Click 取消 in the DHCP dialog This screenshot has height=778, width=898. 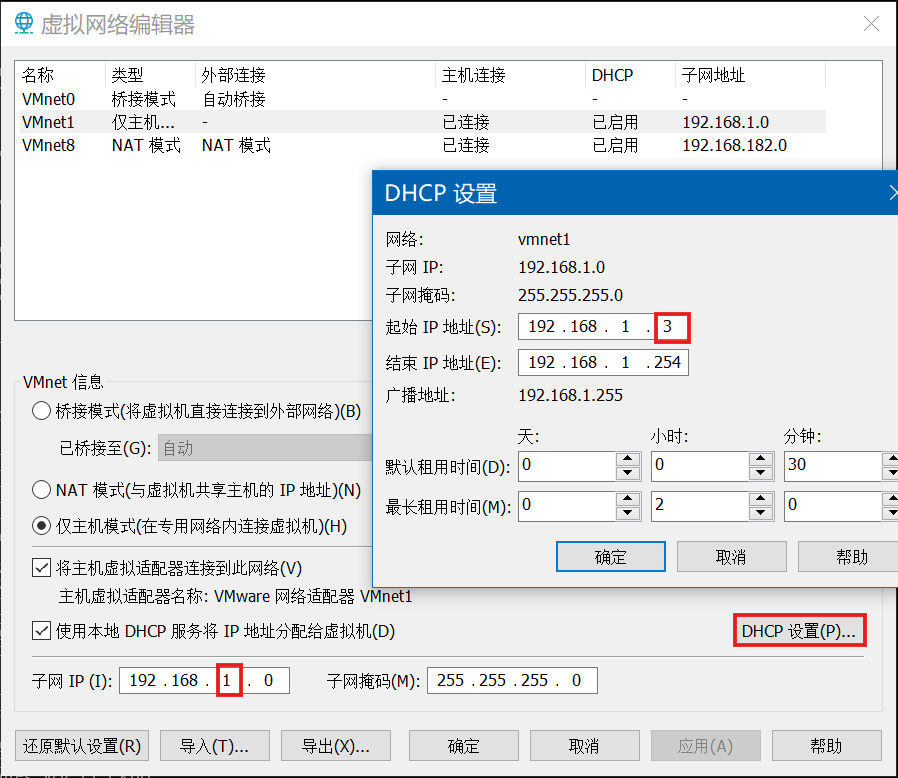[x=731, y=557]
